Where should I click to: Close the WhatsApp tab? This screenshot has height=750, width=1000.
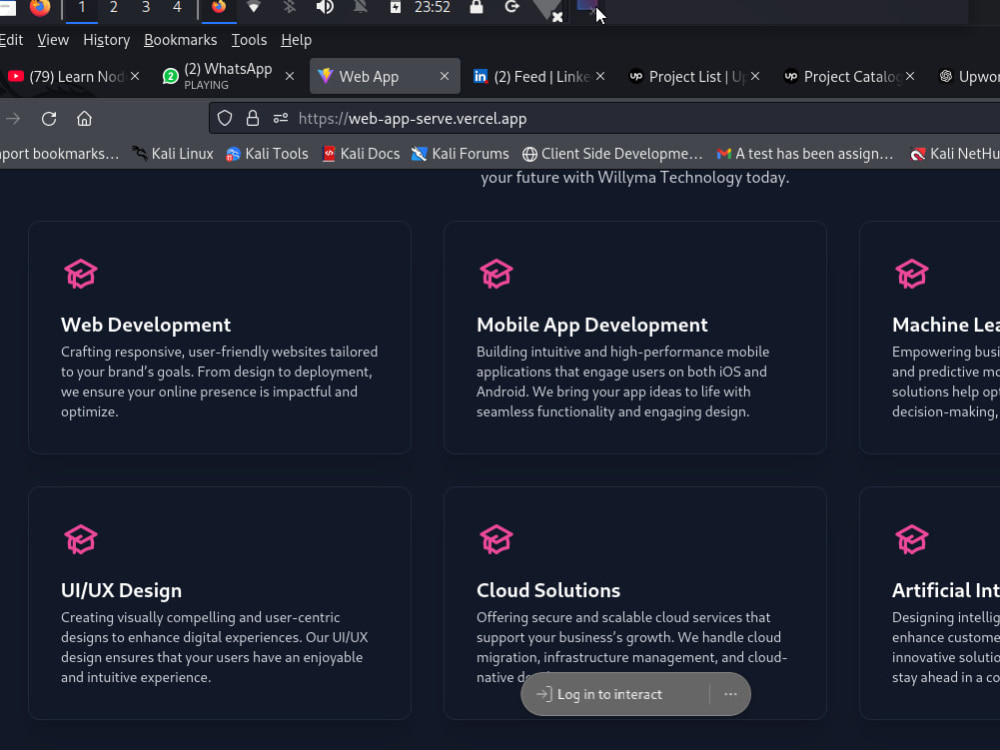[x=290, y=76]
